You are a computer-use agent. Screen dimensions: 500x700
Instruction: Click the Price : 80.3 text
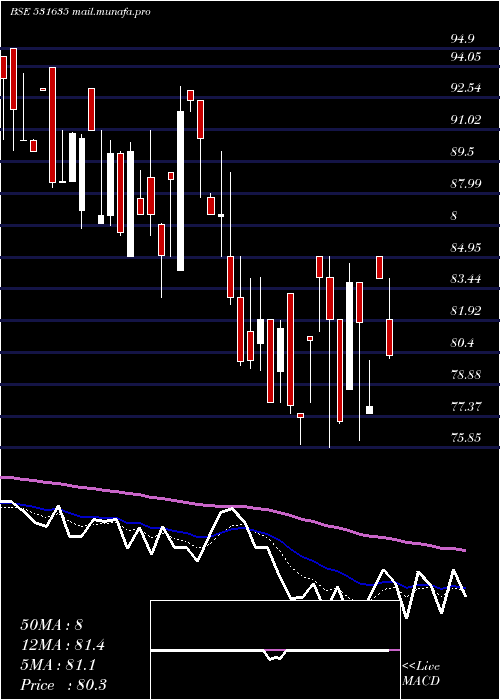coord(63,685)
